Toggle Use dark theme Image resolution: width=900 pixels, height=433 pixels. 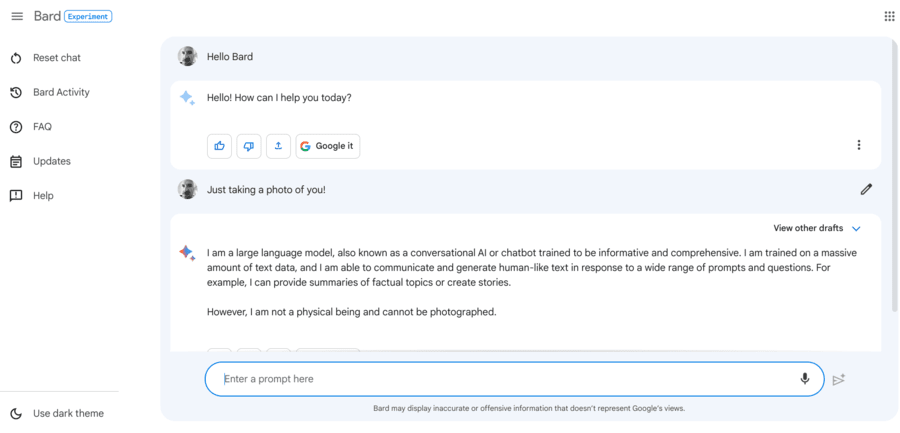click(x=68, y=413)
